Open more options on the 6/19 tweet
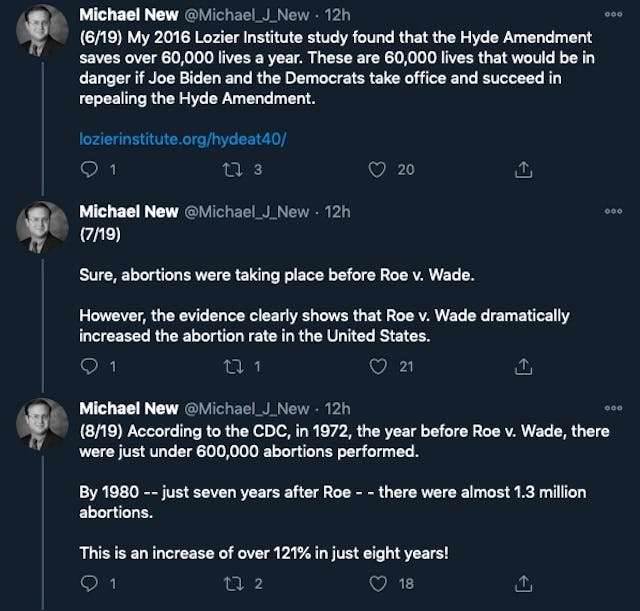Screen dimensions: 640x611 tap(613, 15)
